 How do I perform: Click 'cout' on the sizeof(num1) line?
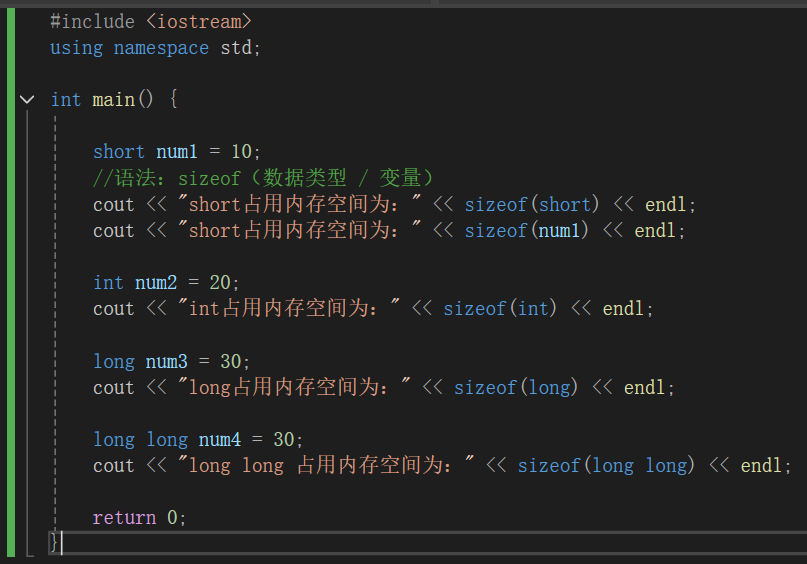[x=114, y=231]
